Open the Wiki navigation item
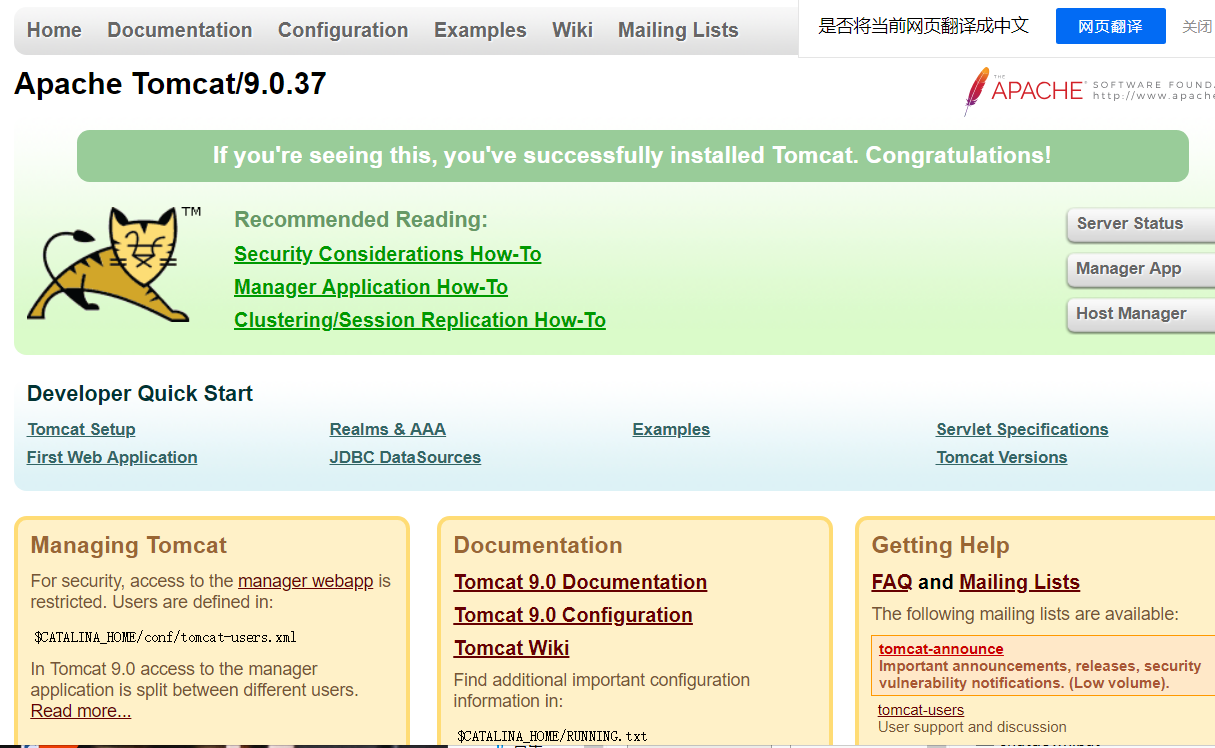The width and height of the screenshot is (1215, 748). click(572, 30)
